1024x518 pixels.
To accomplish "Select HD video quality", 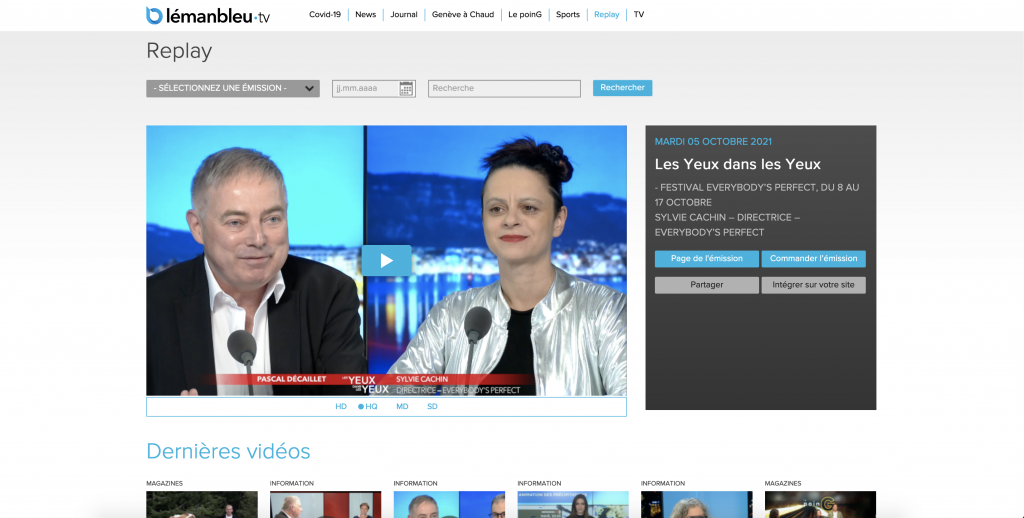I will (341, 407).
